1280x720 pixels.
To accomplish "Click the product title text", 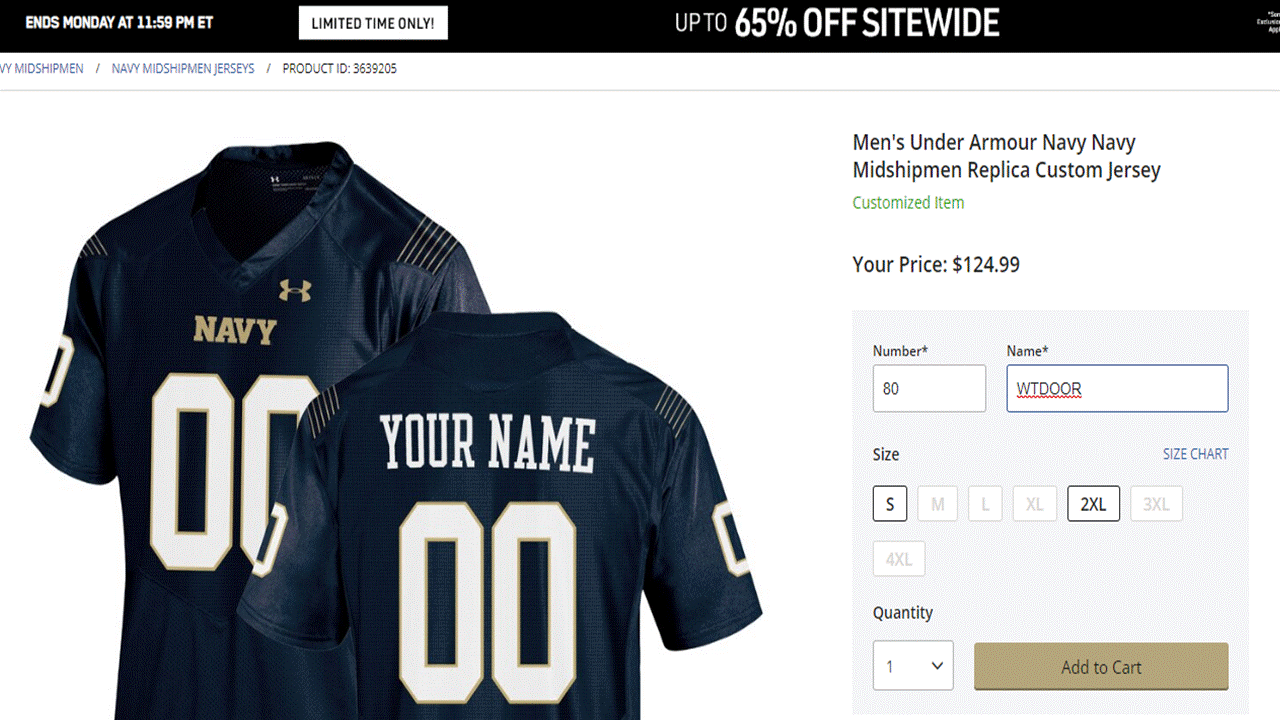I will pyautogui.click(x=1006, y=156).
